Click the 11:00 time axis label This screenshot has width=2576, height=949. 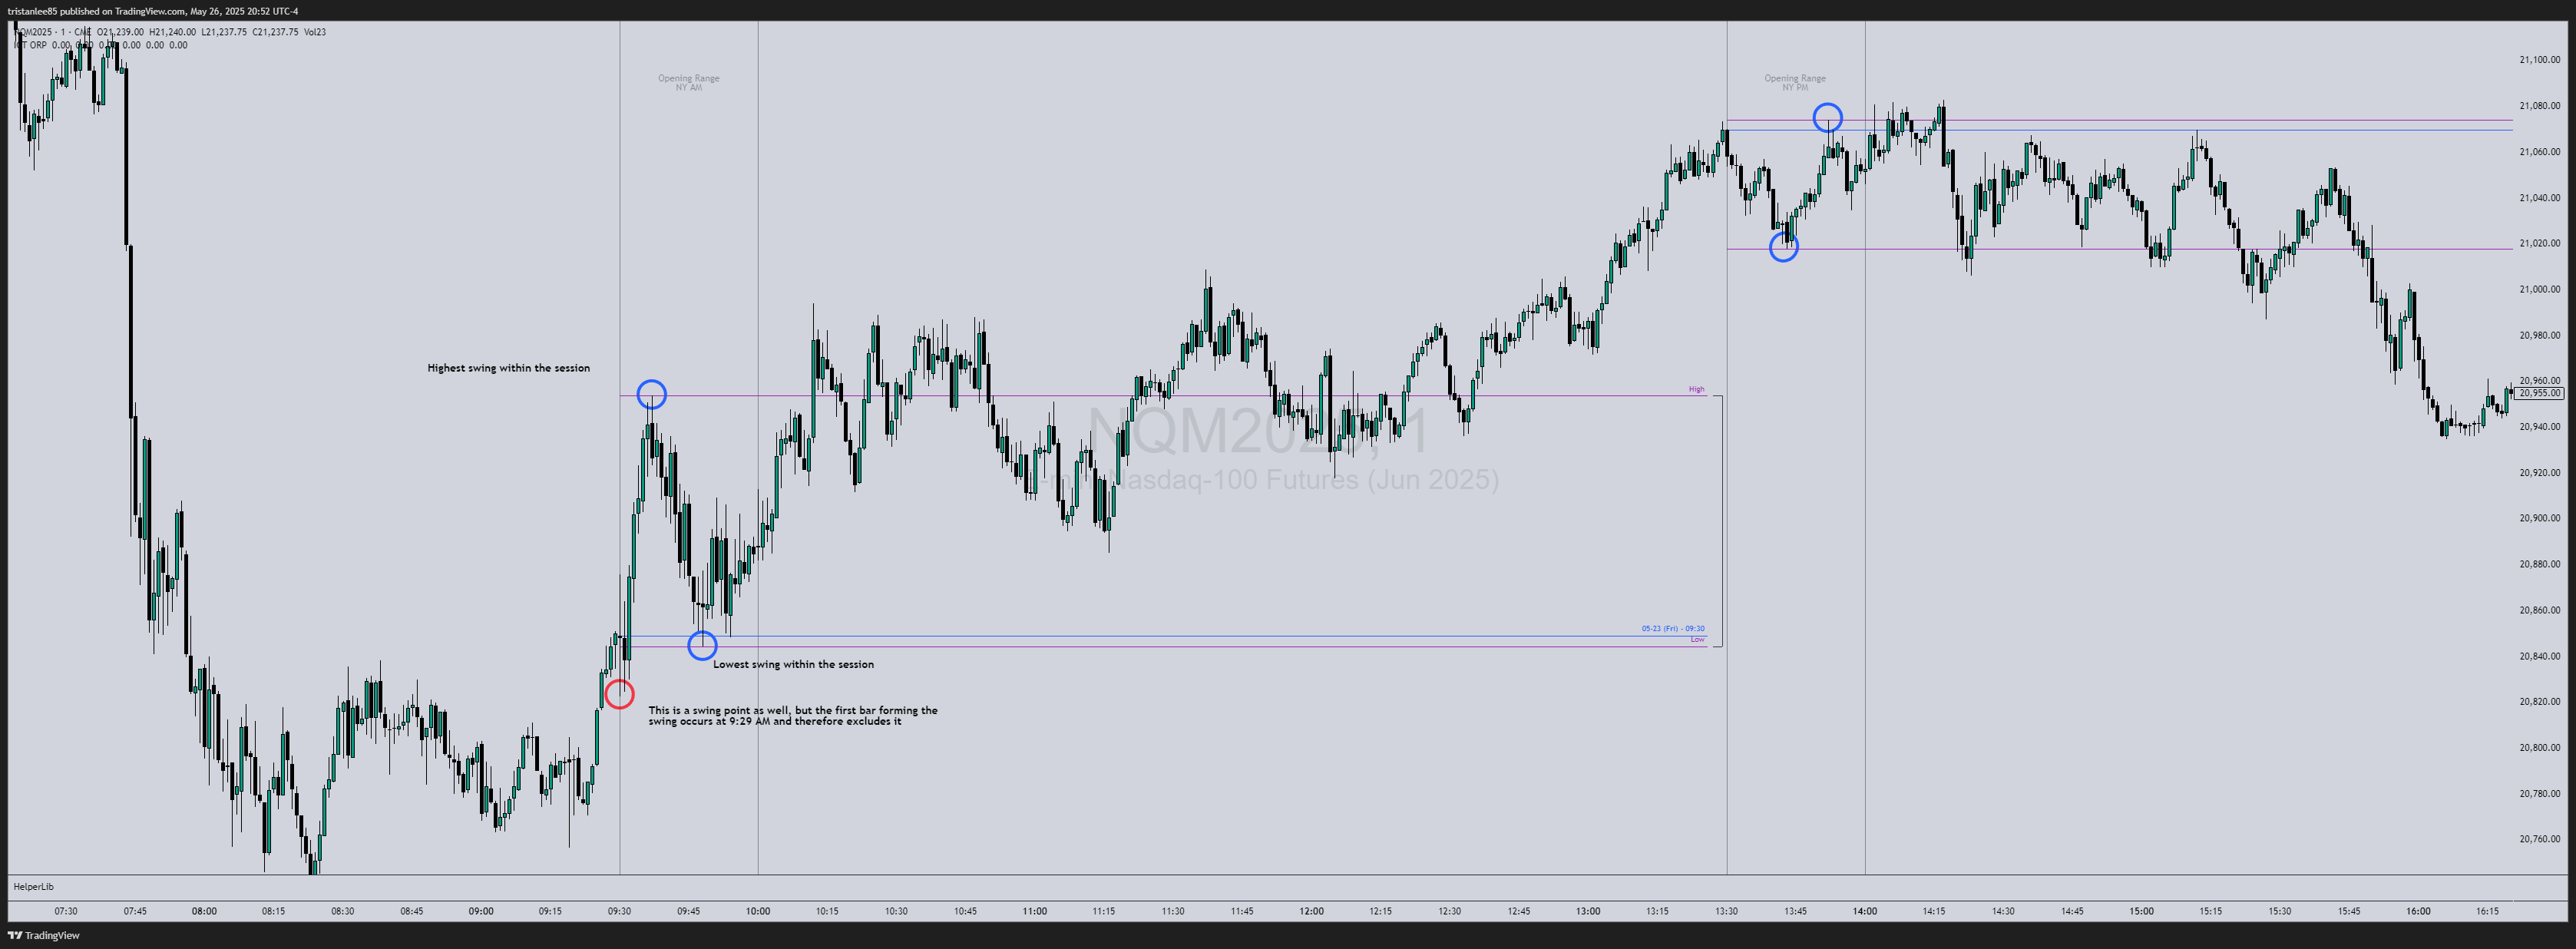pyautogui.click(x=1035, y=911)
